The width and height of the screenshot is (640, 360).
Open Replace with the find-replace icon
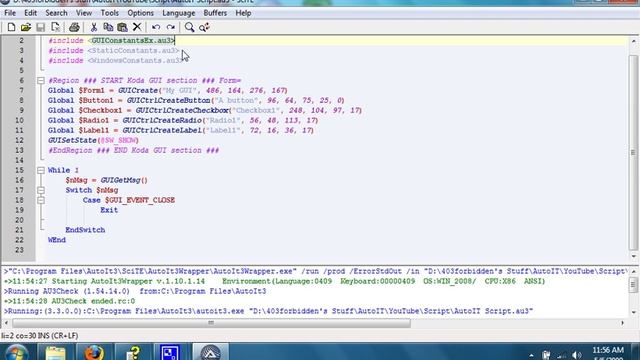[x=204, y=27]
